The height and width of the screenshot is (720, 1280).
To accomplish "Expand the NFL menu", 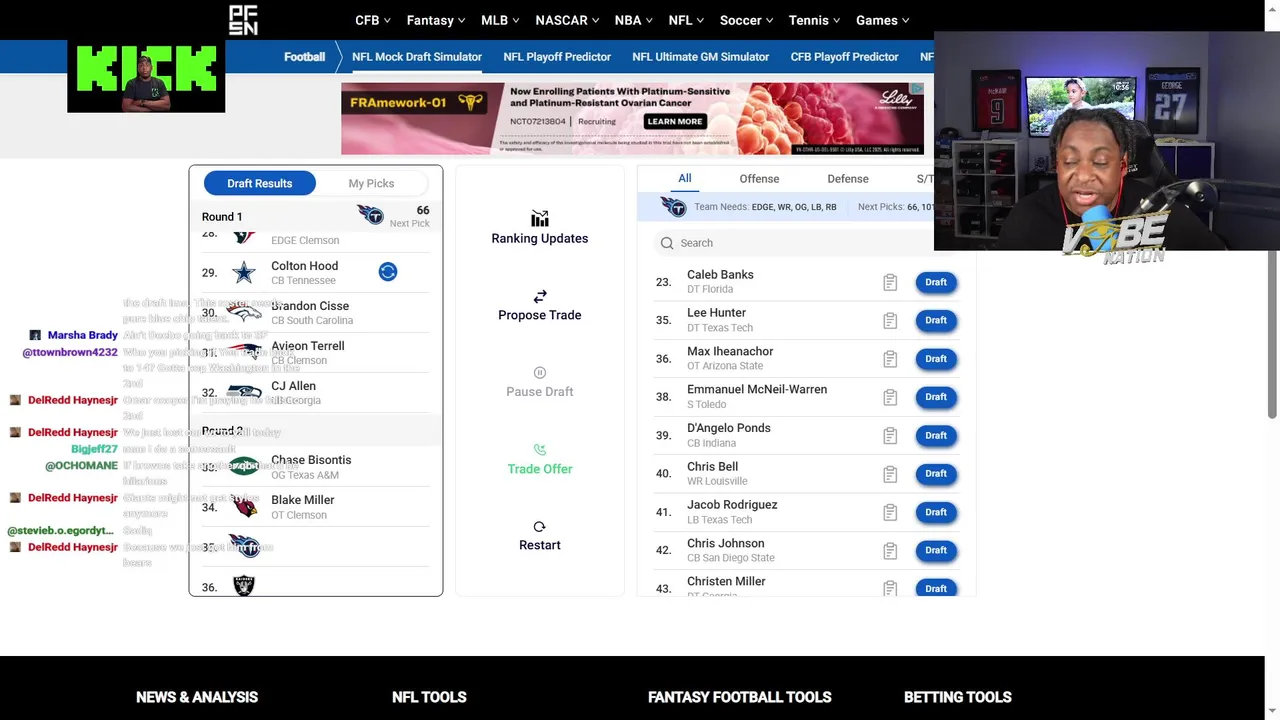I will [x=686, y=20].
